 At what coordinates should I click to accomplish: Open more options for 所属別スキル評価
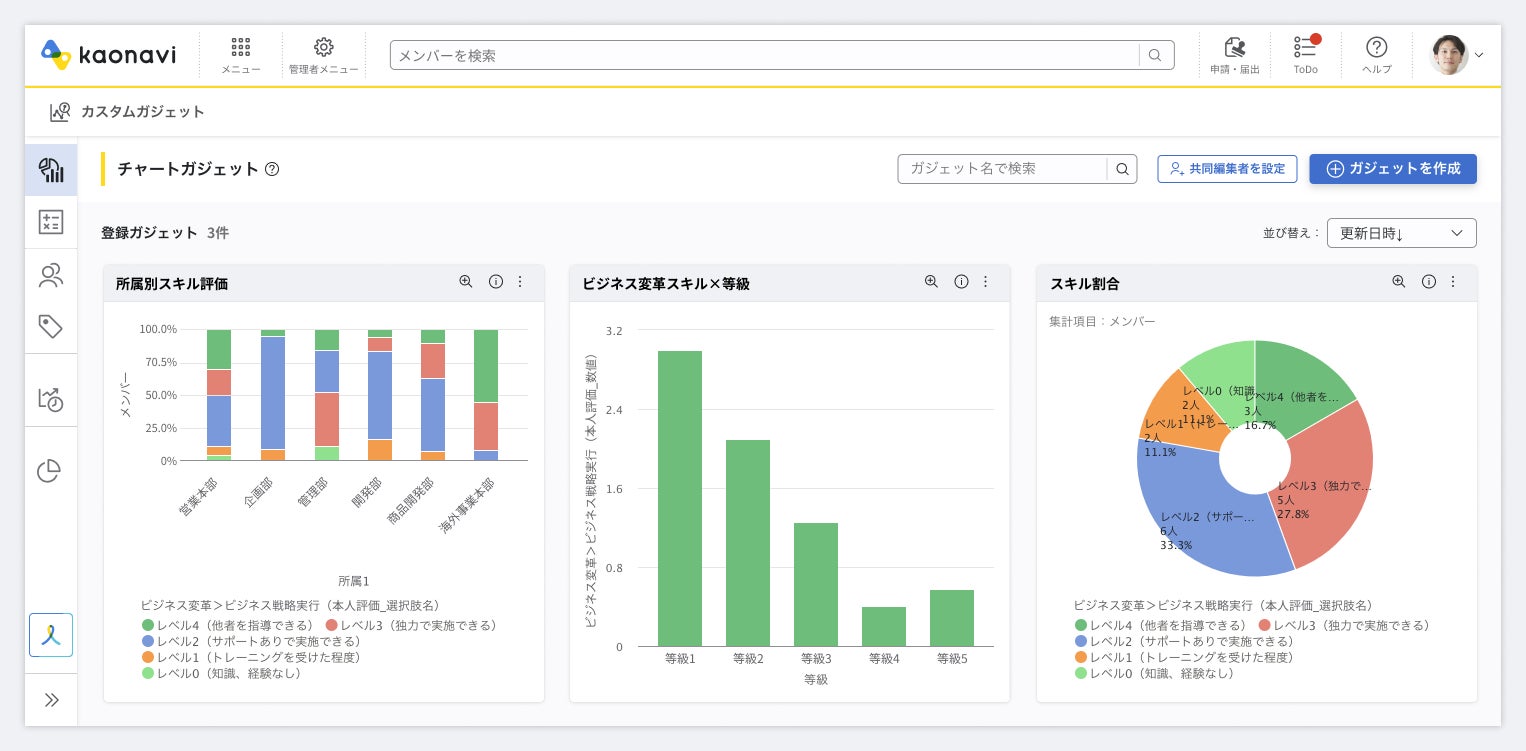point(520,282)
